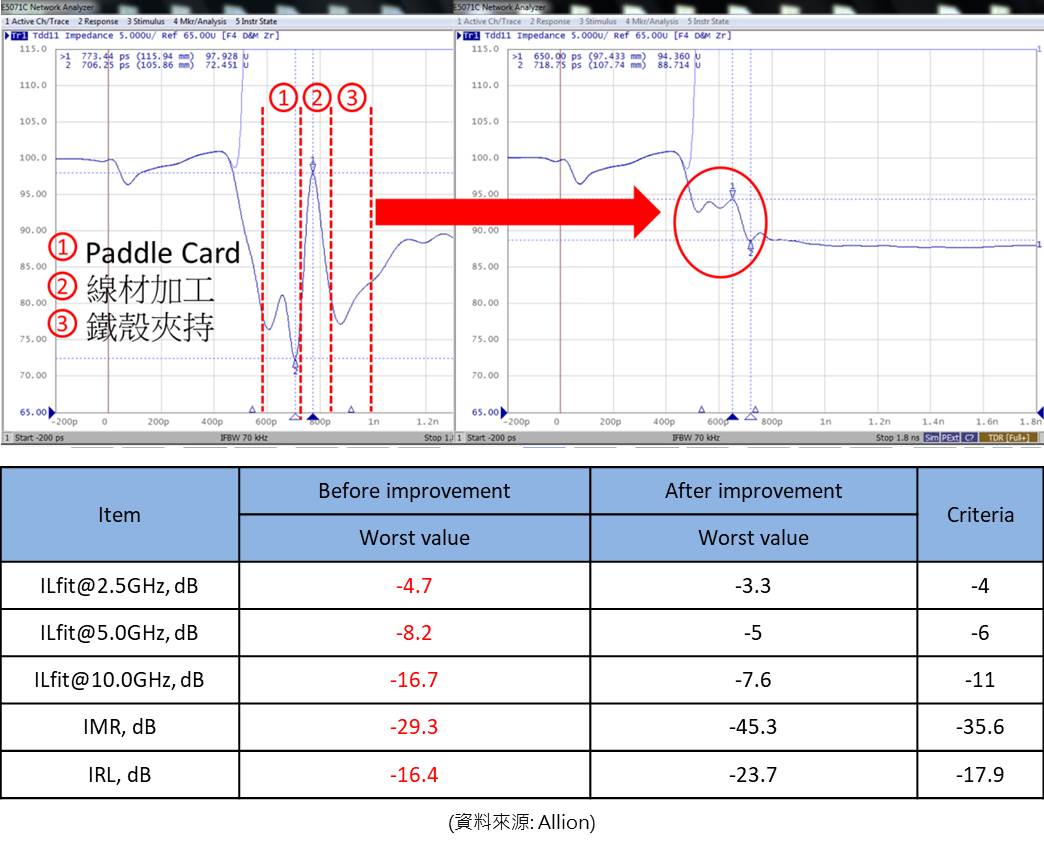Click small hollow triangle between 400p and 600p, right chart
1044x845 pixels.
701,410
